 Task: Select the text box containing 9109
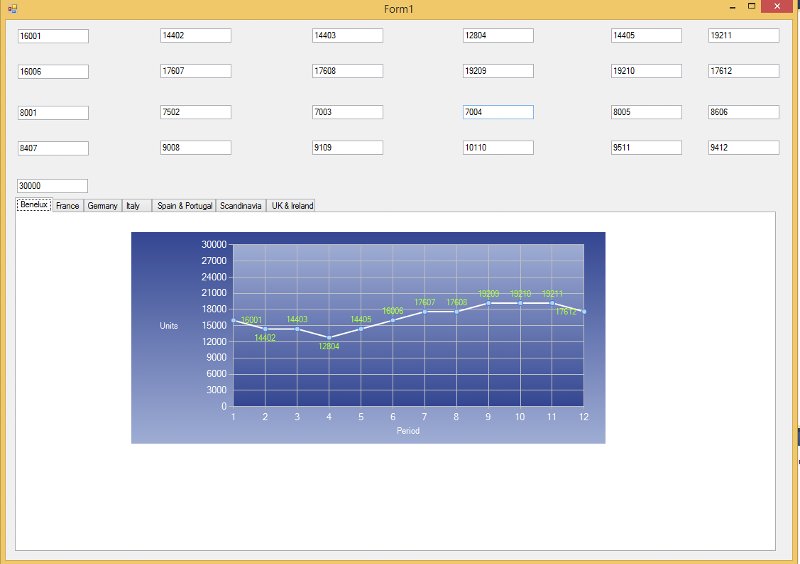click(347, 148)
